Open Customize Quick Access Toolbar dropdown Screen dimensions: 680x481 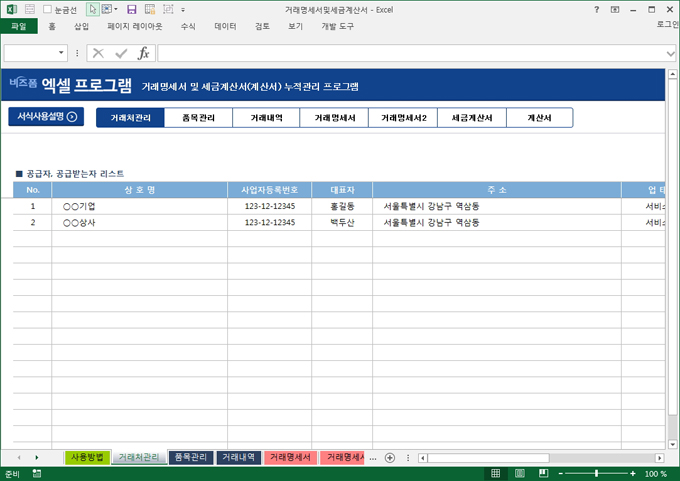pyautogui.click(x=183, y=10)
